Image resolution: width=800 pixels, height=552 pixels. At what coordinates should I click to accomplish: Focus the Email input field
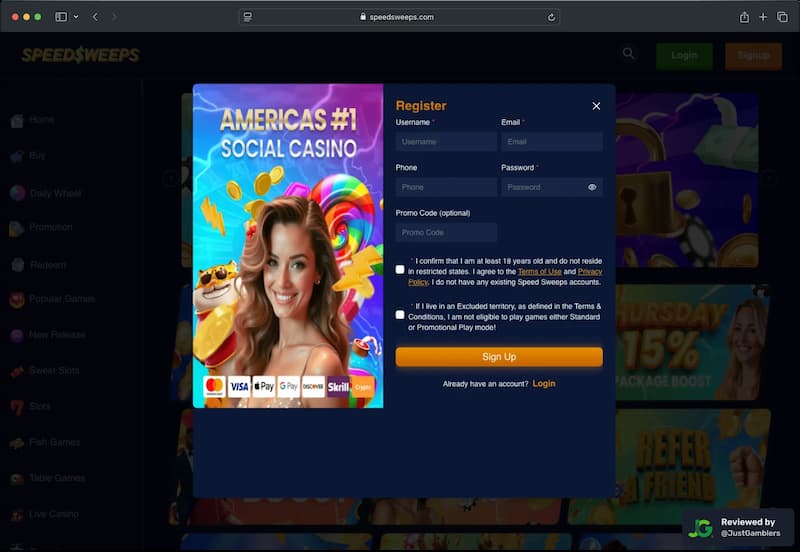click(552, 142)
